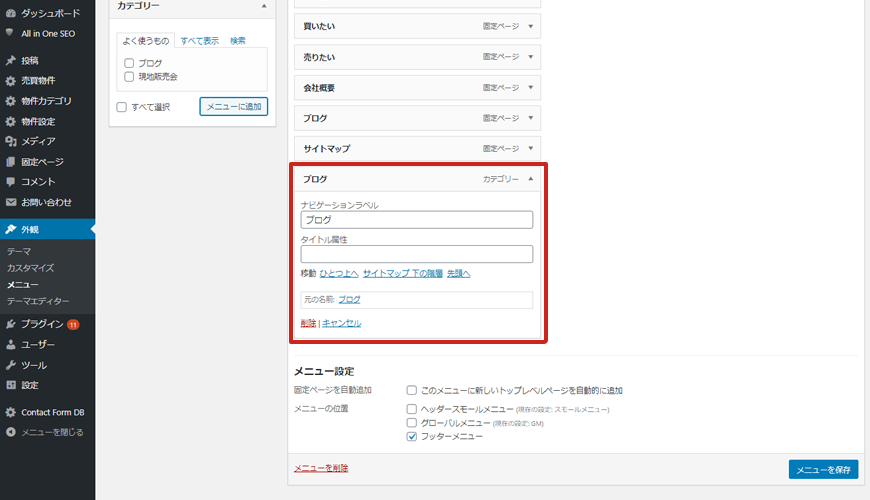The image size is (870, 500).
Task: Open メディア via its media icon
Action: coord(10,141)
